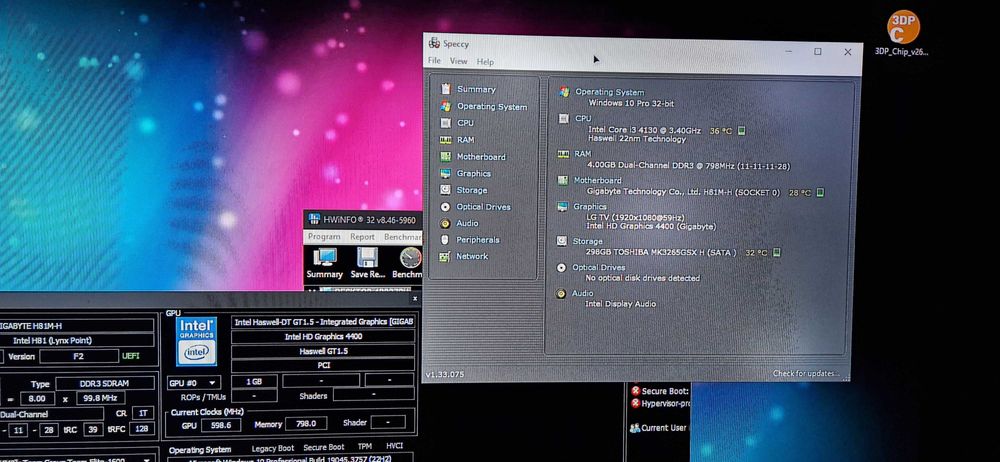This screenshot has height=462, width=1000.
Task: Click the Speccy title bar app icon
Action: pos(434,43)
